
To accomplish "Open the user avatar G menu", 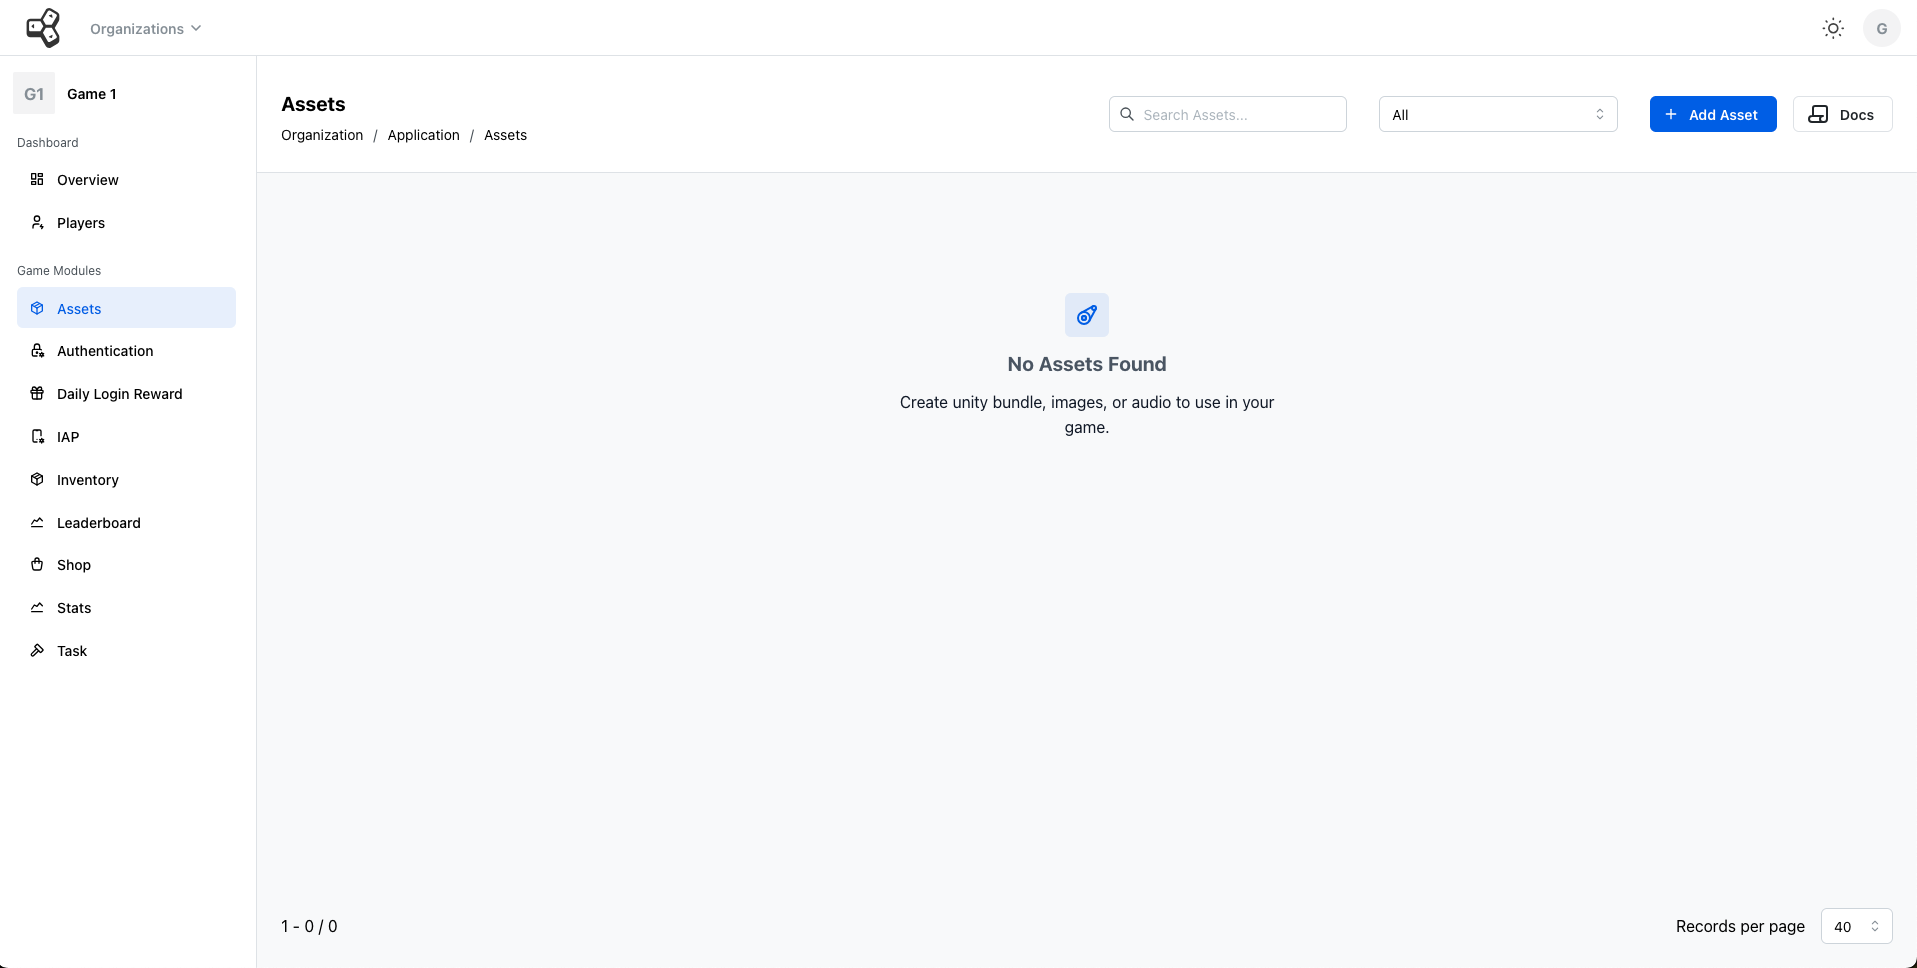I will [x=1881, y=28].
